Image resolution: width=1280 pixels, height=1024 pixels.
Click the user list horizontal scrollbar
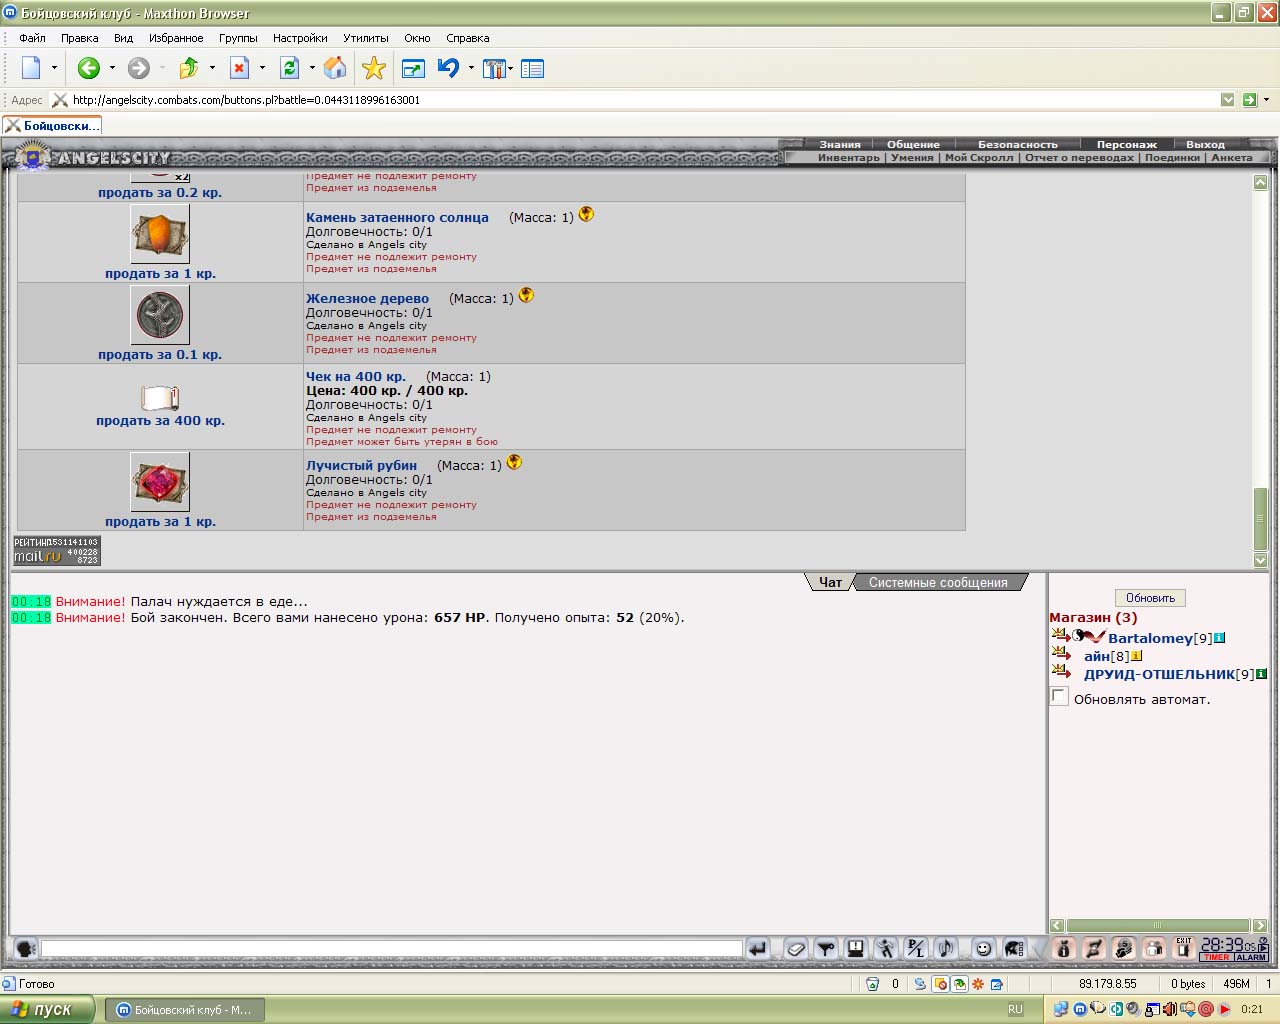click(x=1158, y=925)
